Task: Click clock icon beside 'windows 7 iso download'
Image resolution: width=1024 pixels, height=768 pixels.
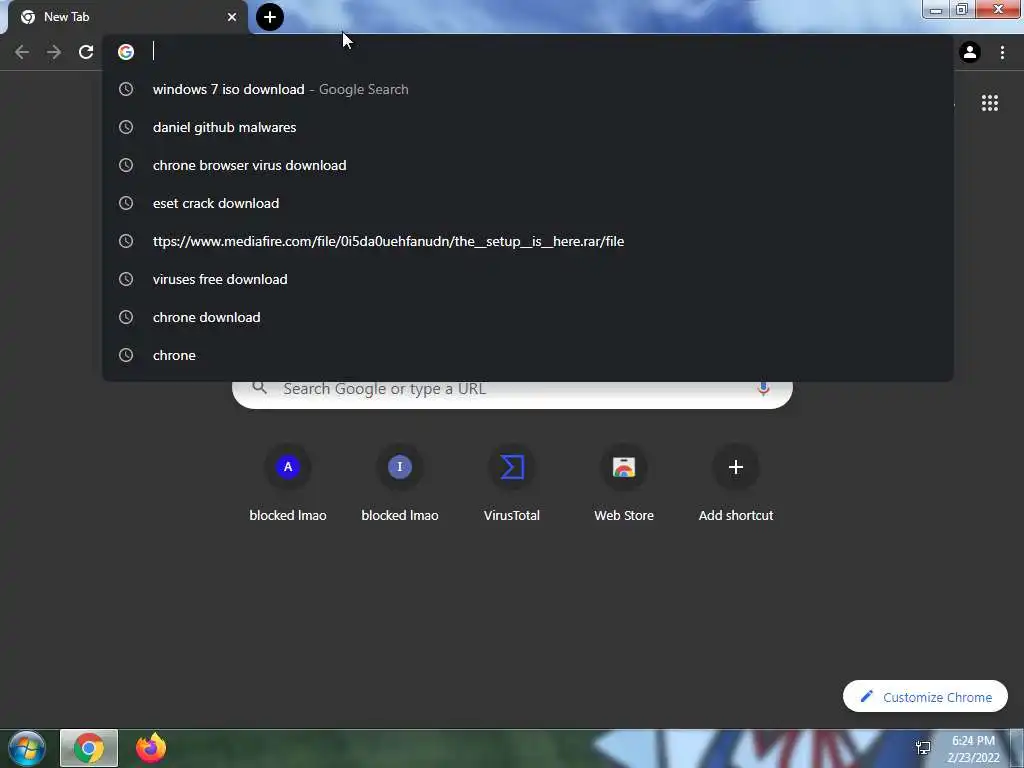Action: coord(126,89)
